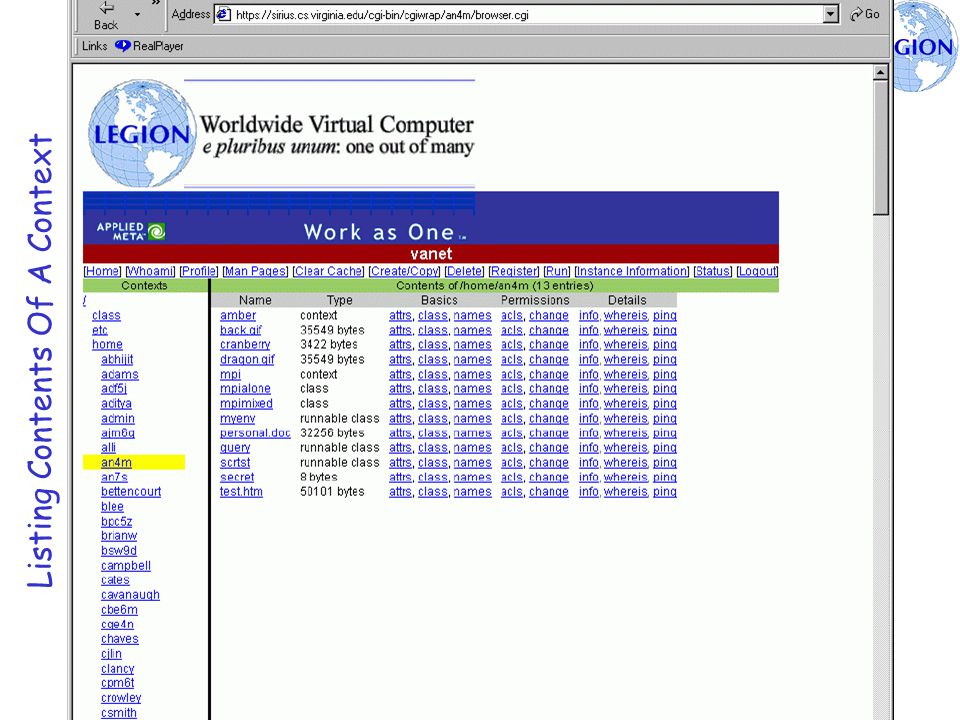Click class link in back.gif row
The height and width of the screenshot is (720, 960).
(x=433, y=330)
